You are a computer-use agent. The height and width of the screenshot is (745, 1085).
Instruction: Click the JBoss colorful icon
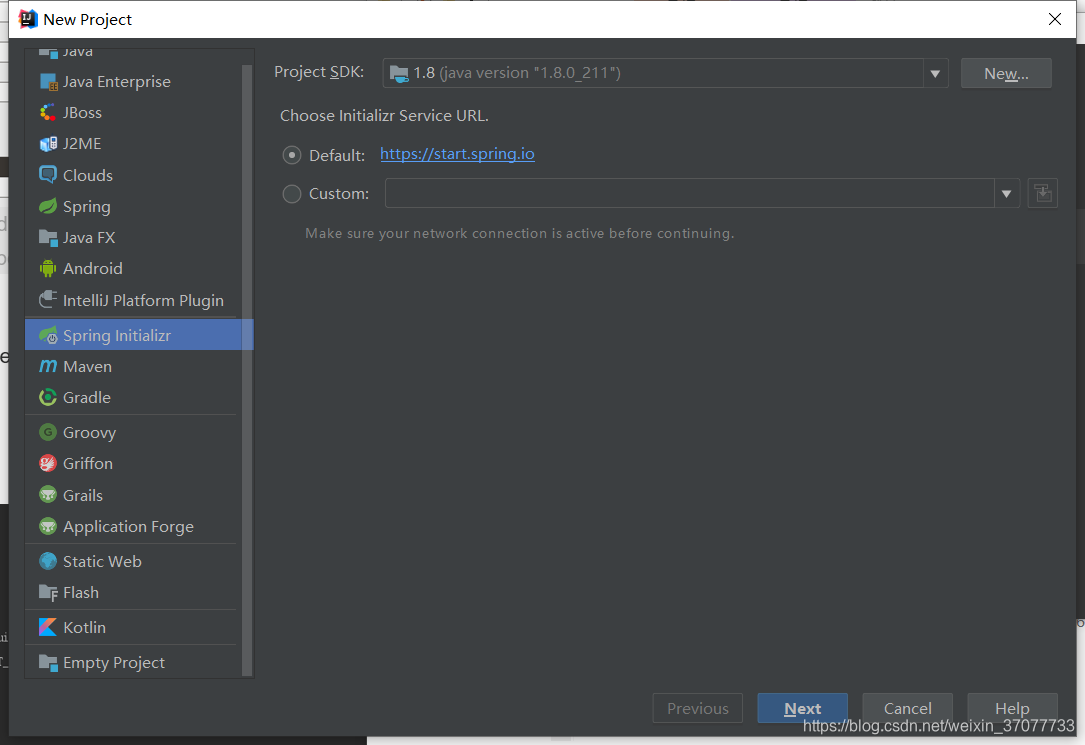(x=48, y=113)
